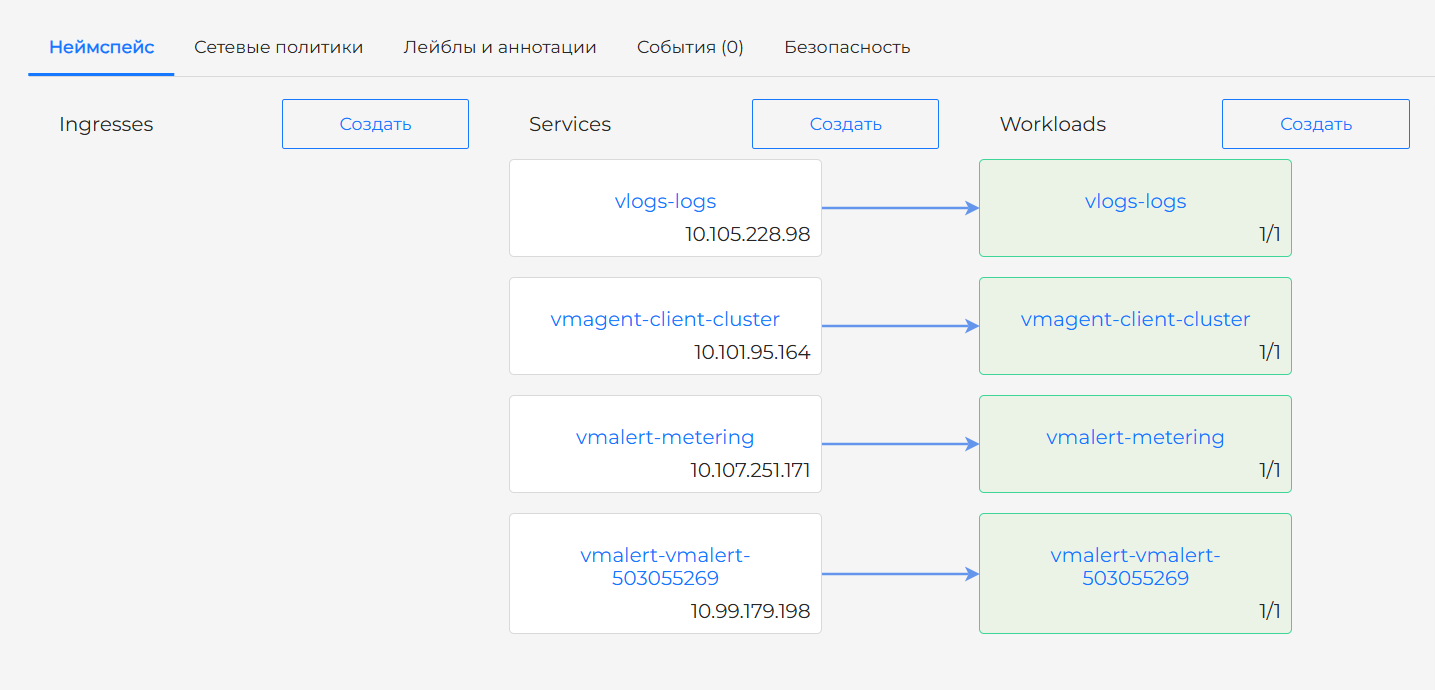Image resolution: width=1435 pixels, height=690 pixels.
Task: Click Создать button next to Services
Action: pyautogui.click(x=845, y=124)
